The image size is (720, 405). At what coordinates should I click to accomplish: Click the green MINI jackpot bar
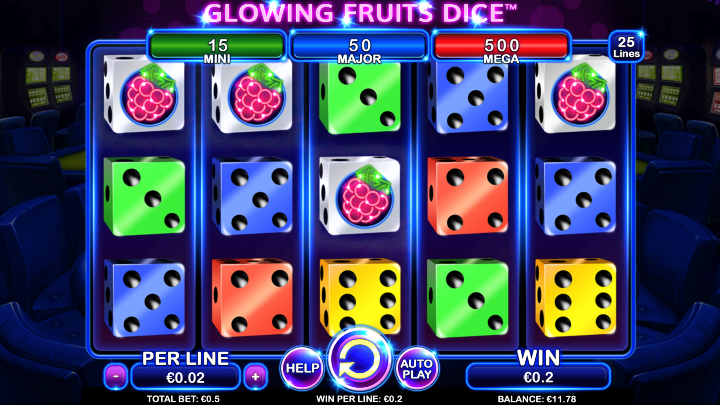(217, 46)
